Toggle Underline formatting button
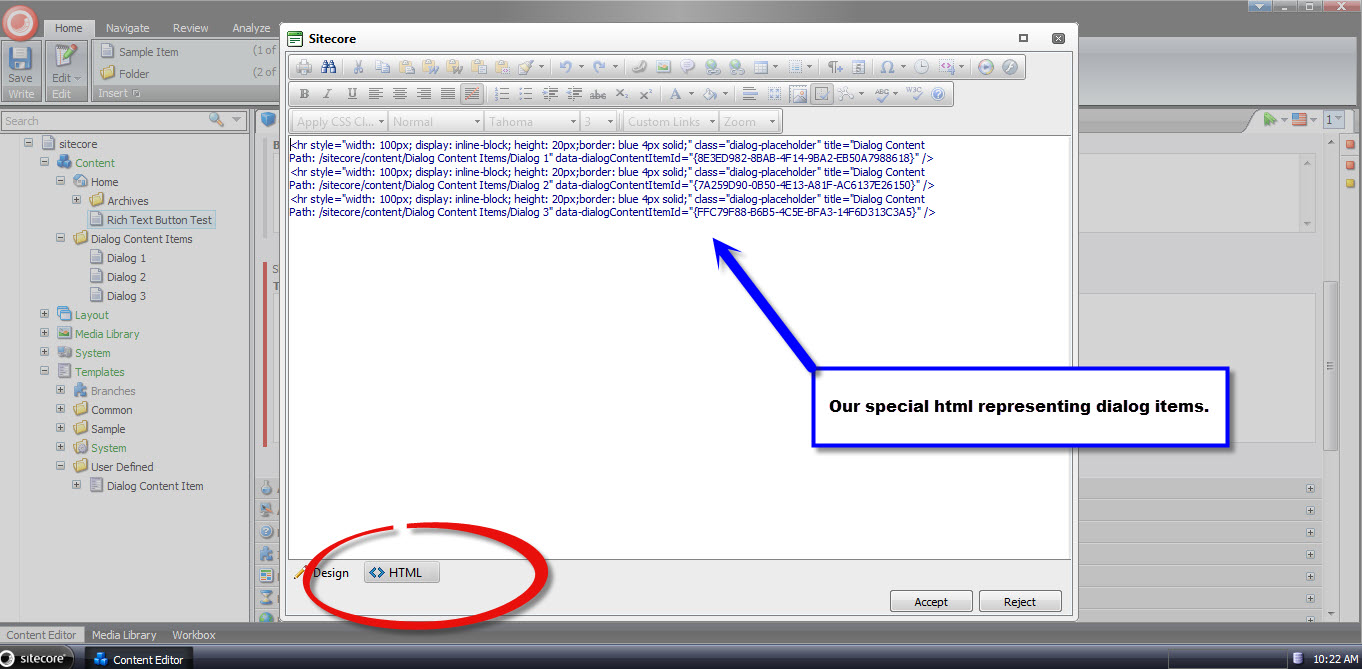The width and height of the screenshot is (1362, 669). (352, 94)
